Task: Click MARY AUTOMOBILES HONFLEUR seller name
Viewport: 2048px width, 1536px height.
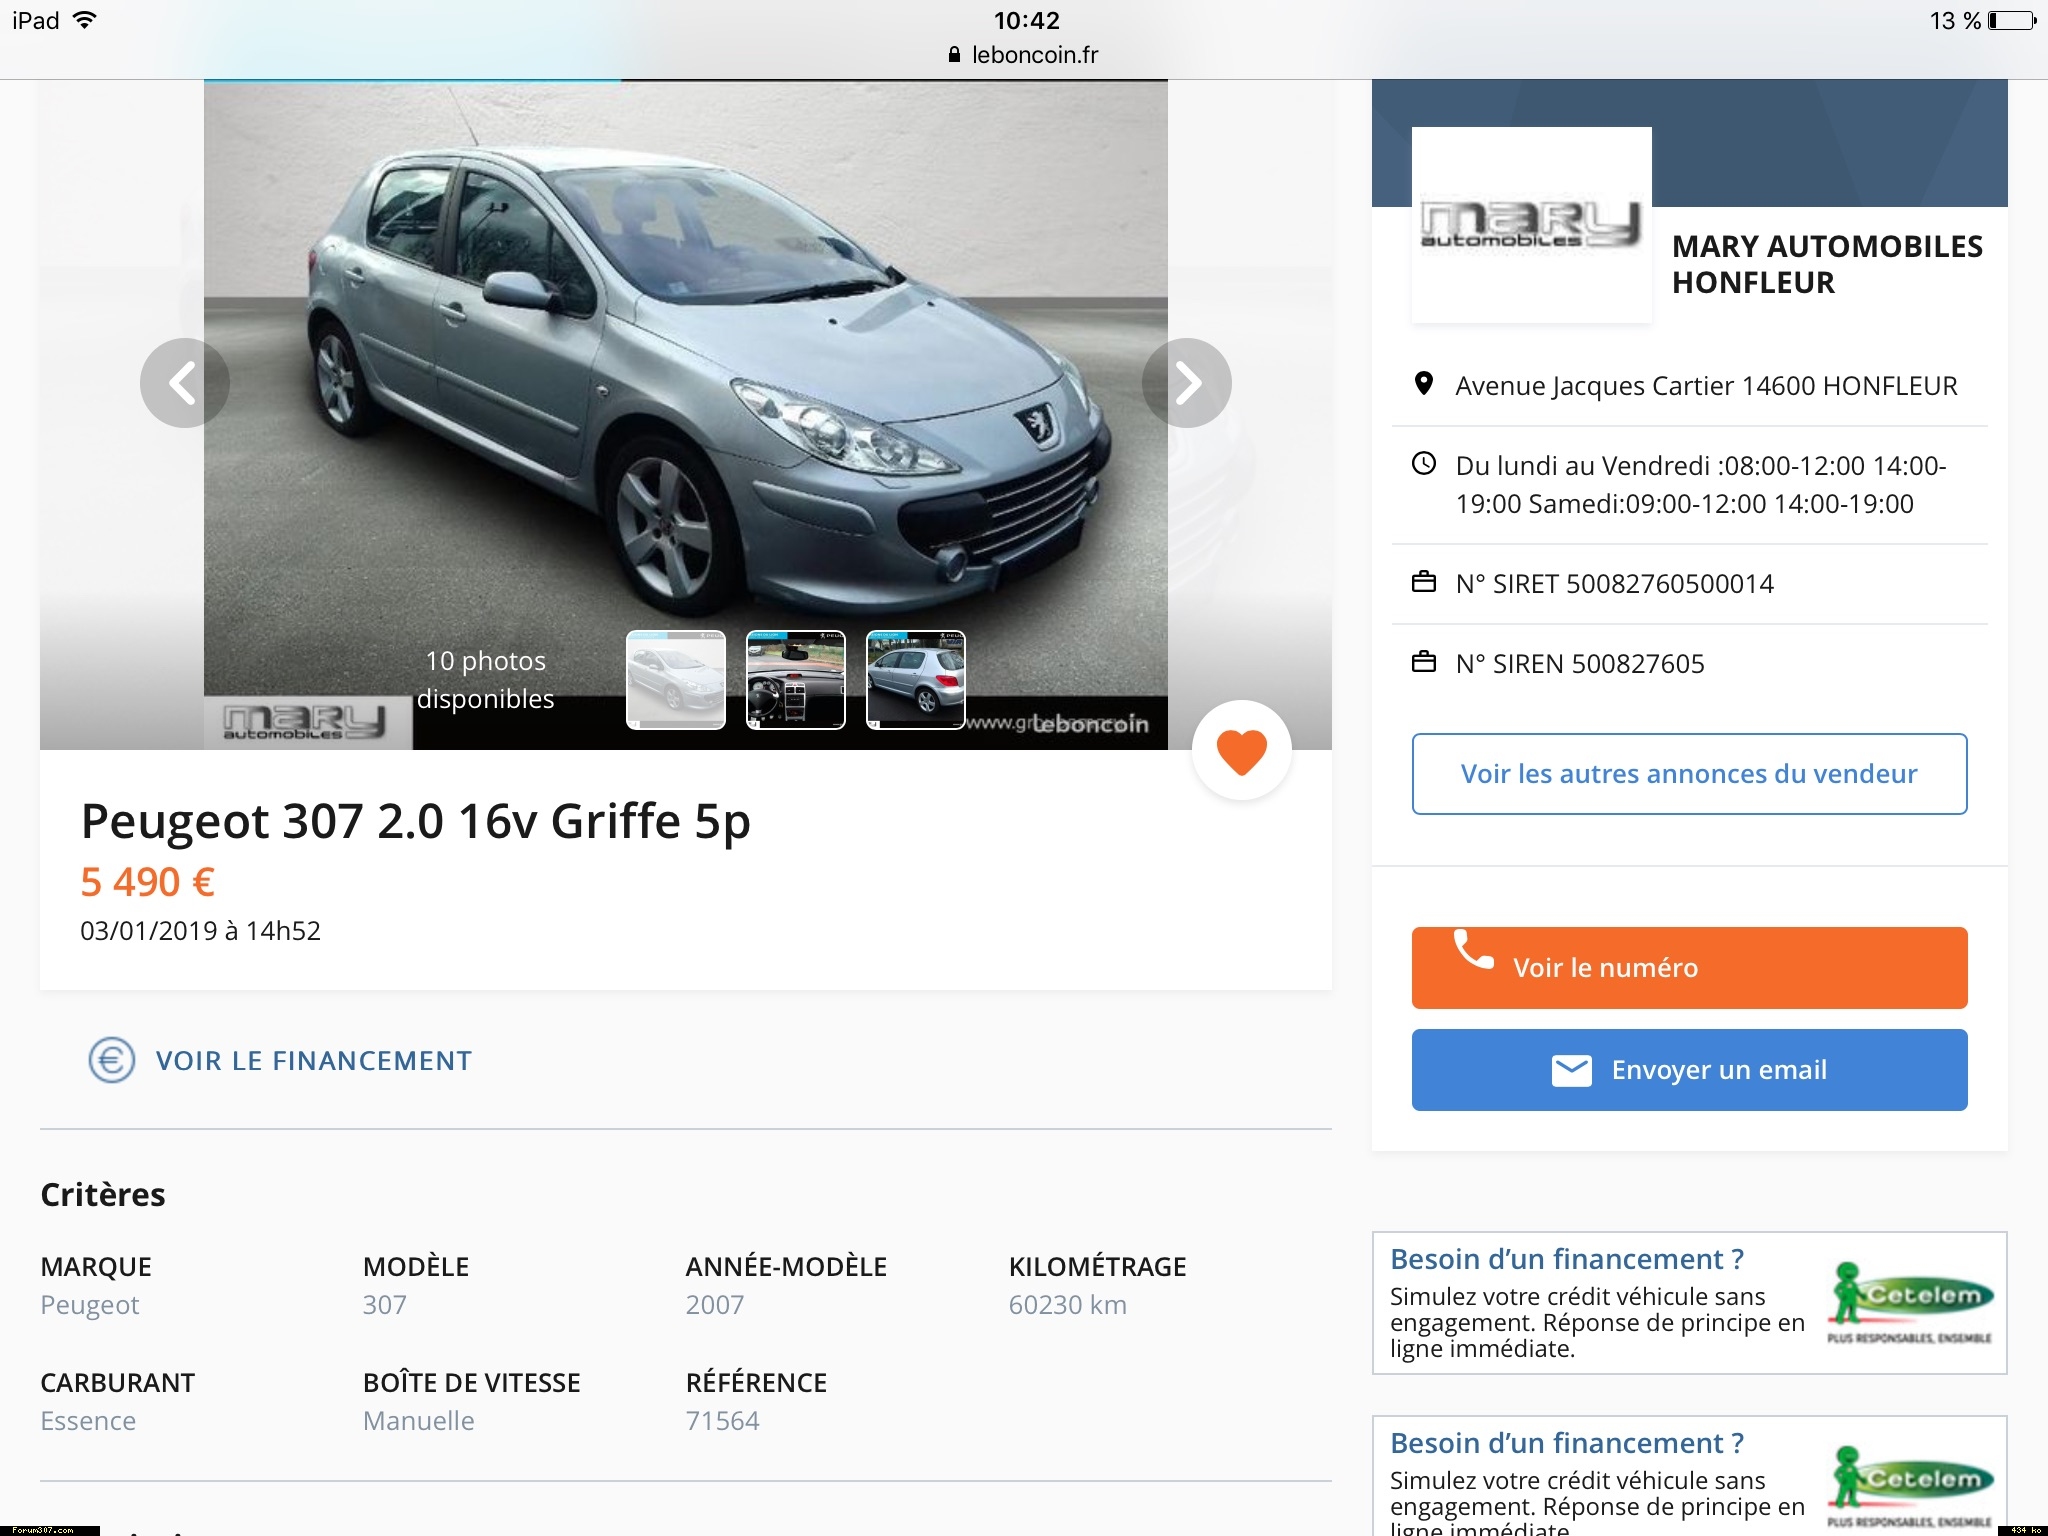Action: (x=1827, y=264)
